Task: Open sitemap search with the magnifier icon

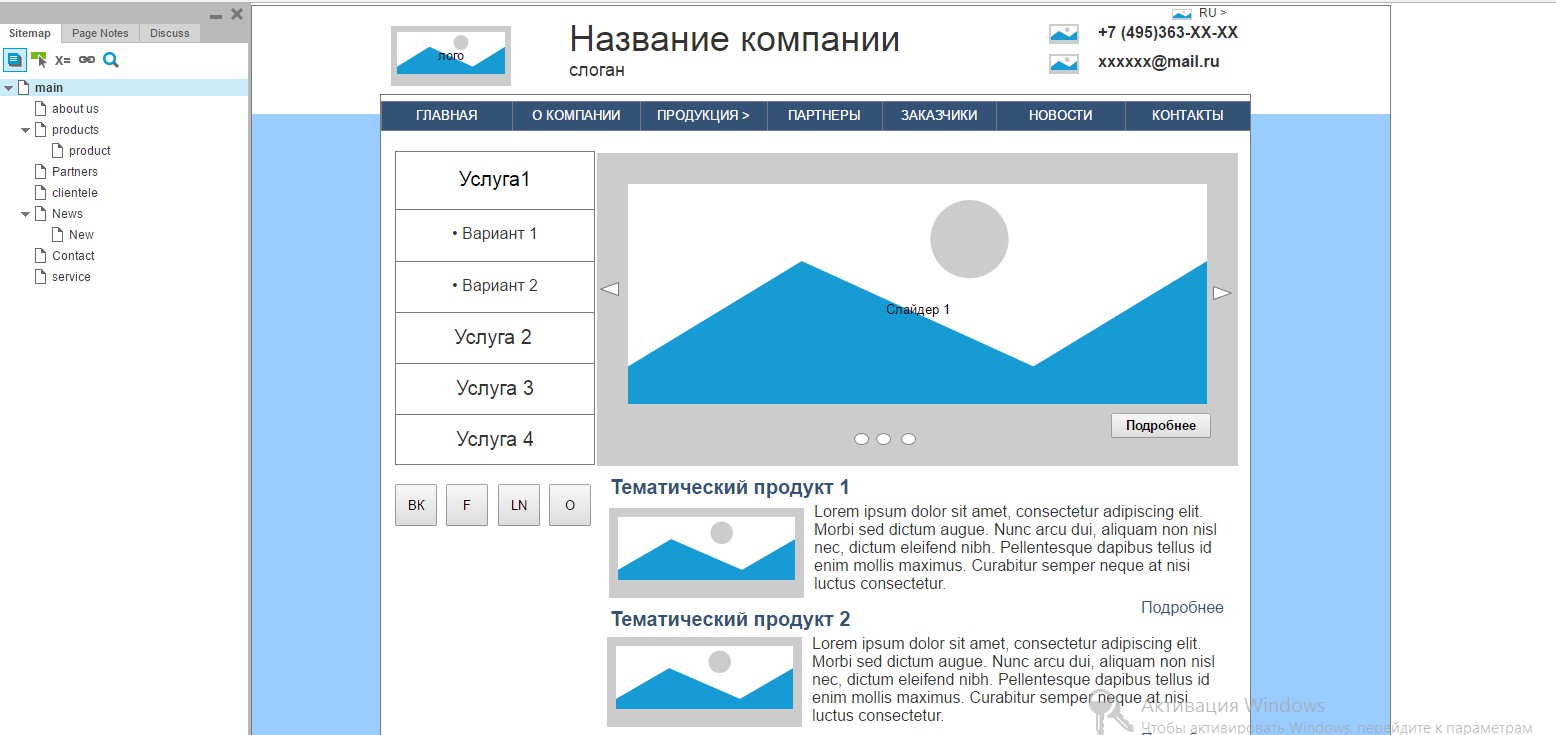Action: pyautogui.click(x=111, y=60)
